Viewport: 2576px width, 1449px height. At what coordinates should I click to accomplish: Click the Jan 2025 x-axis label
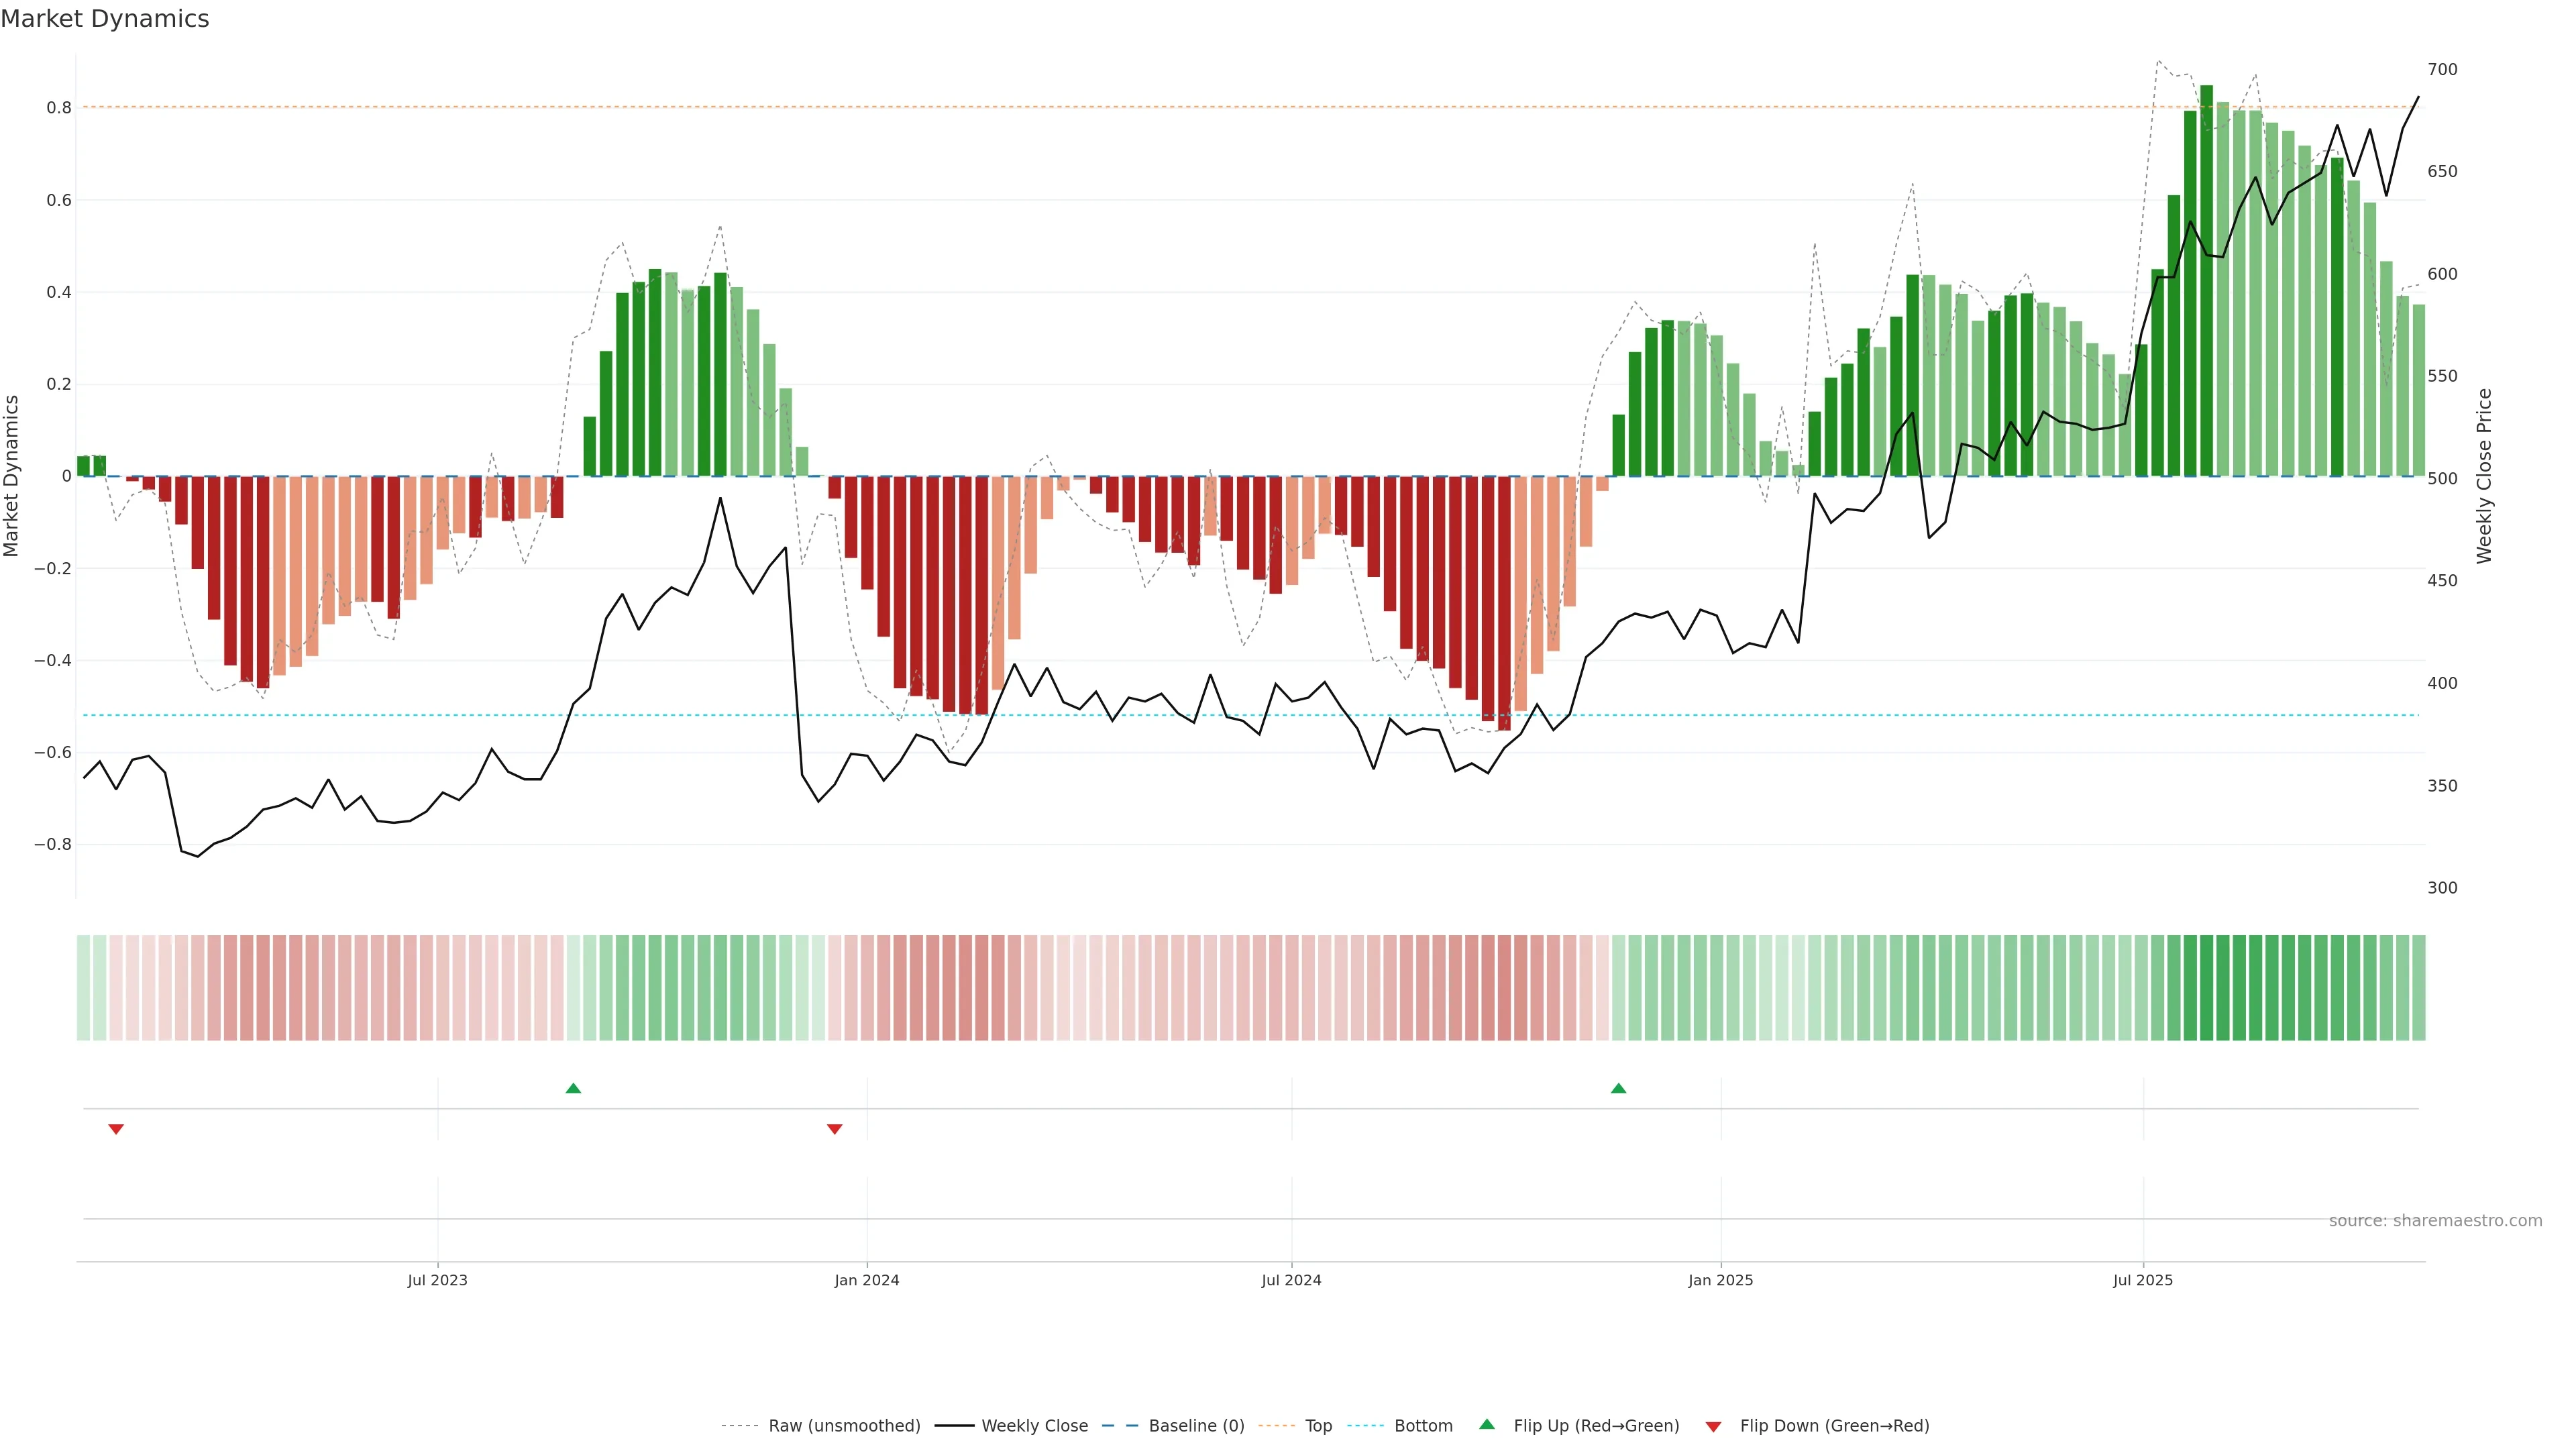point(1720,1280)
